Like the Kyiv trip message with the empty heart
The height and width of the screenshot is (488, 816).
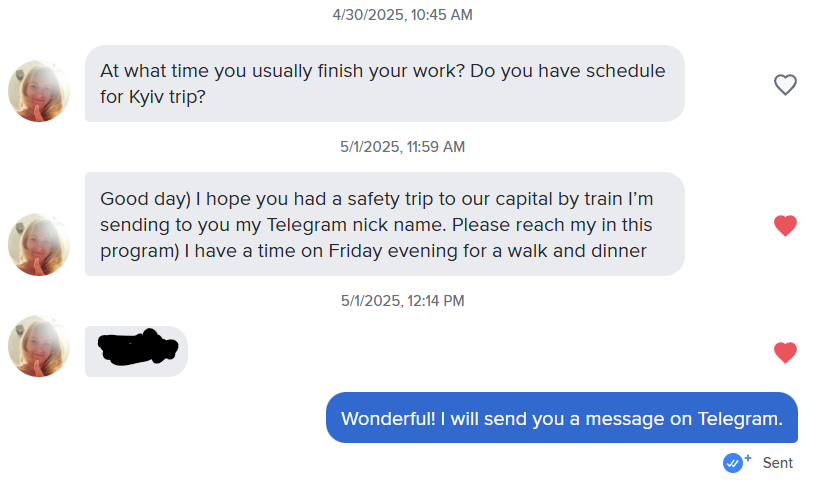pos(785,85)
